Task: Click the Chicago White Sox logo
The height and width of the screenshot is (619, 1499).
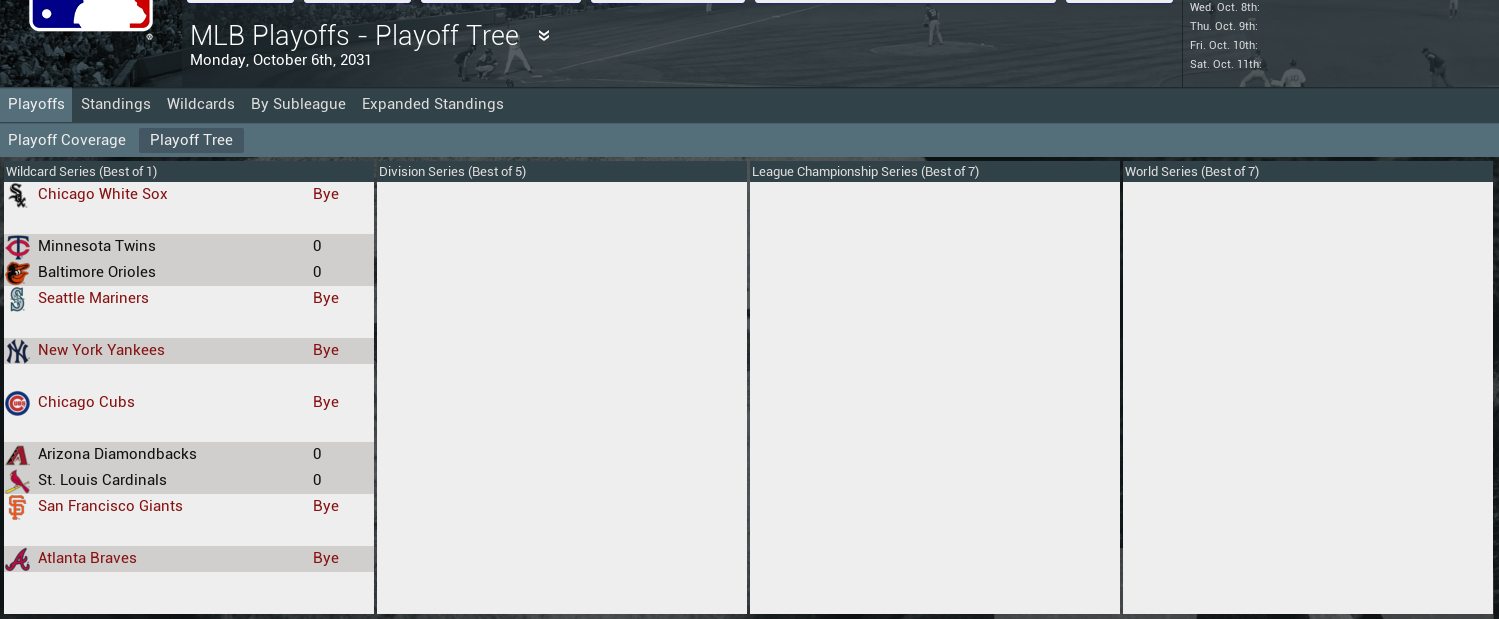Action: [x=17, y=195]
